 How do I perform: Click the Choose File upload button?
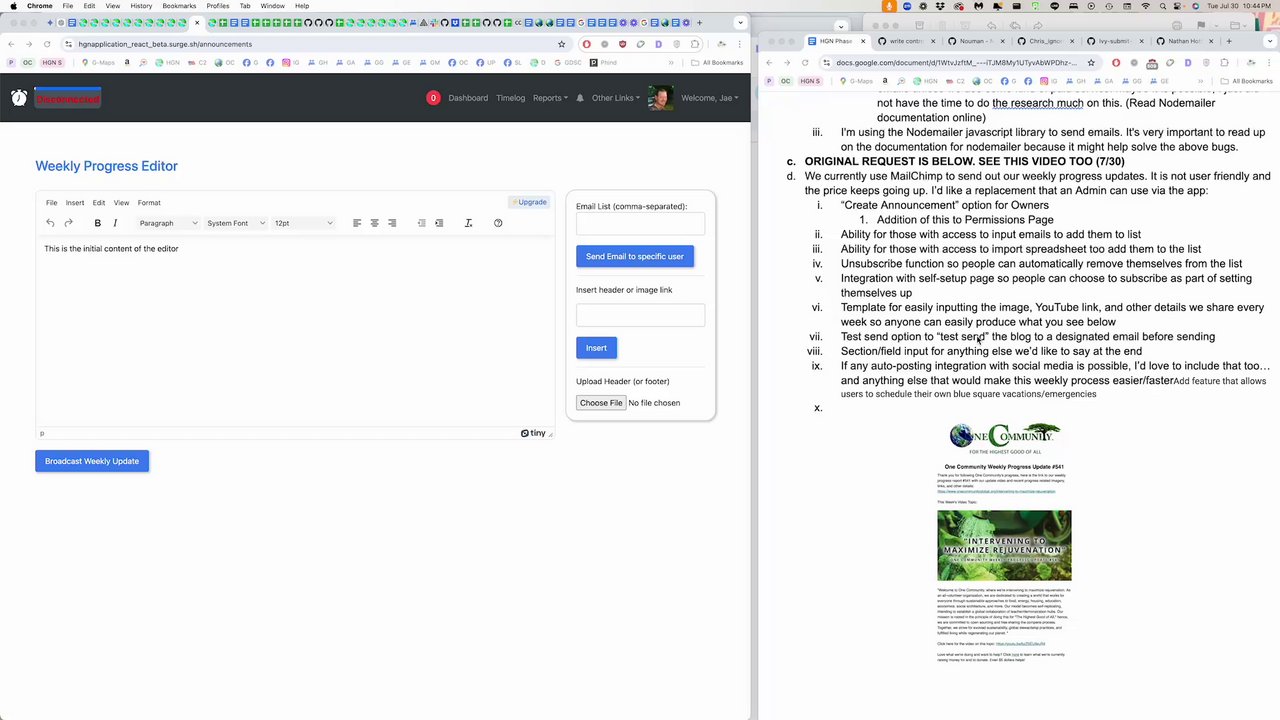pos(601,403)
